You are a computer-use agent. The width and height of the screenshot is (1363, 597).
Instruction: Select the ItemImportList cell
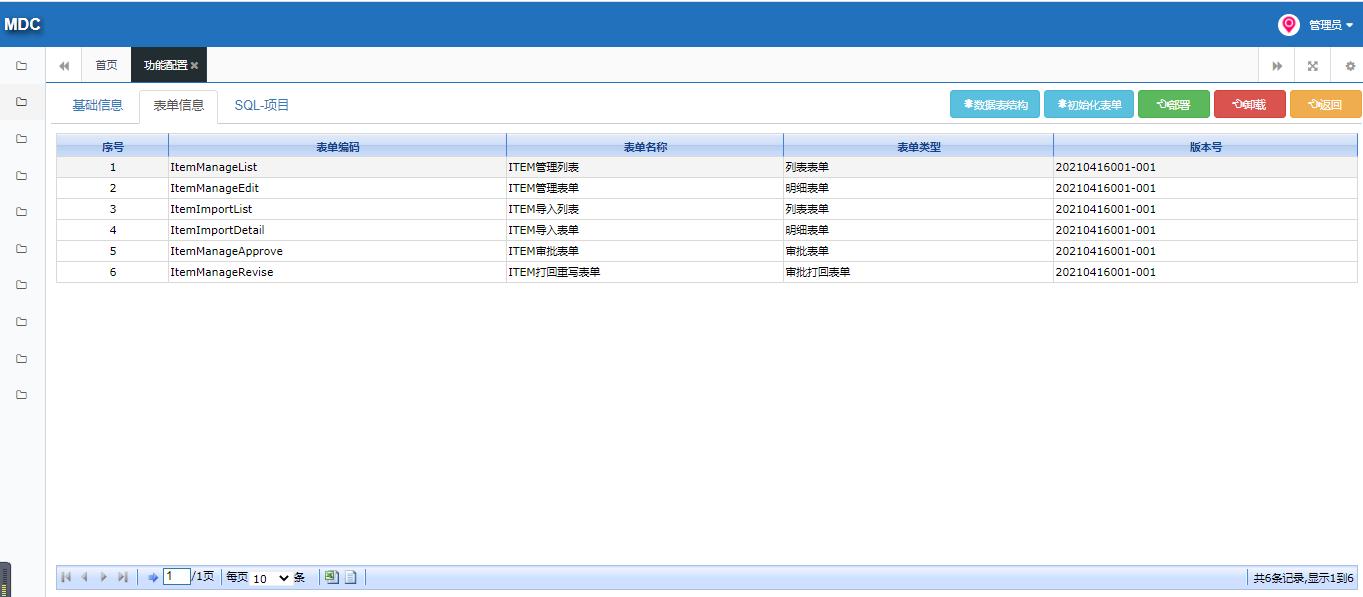coord(338,209)
